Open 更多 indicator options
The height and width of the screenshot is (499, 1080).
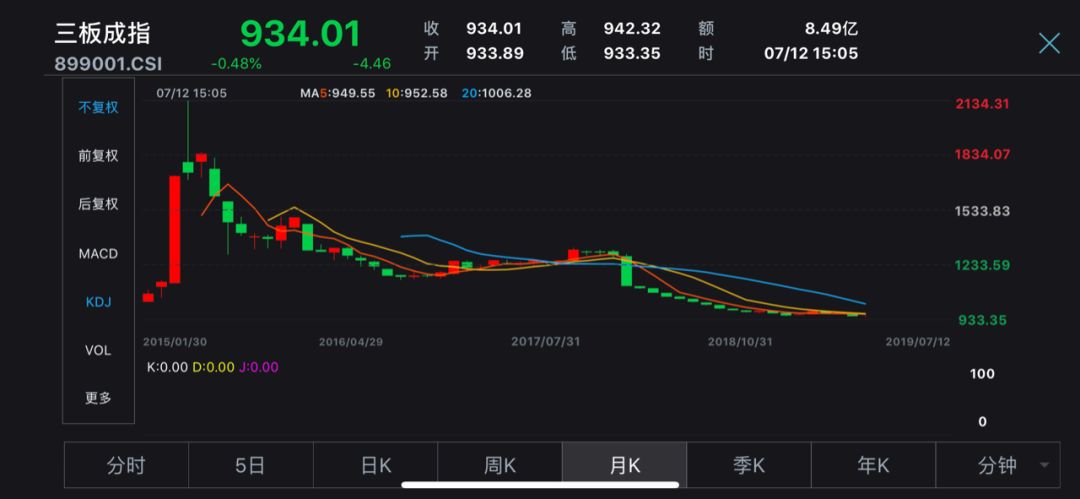click(x=98, y=398)
